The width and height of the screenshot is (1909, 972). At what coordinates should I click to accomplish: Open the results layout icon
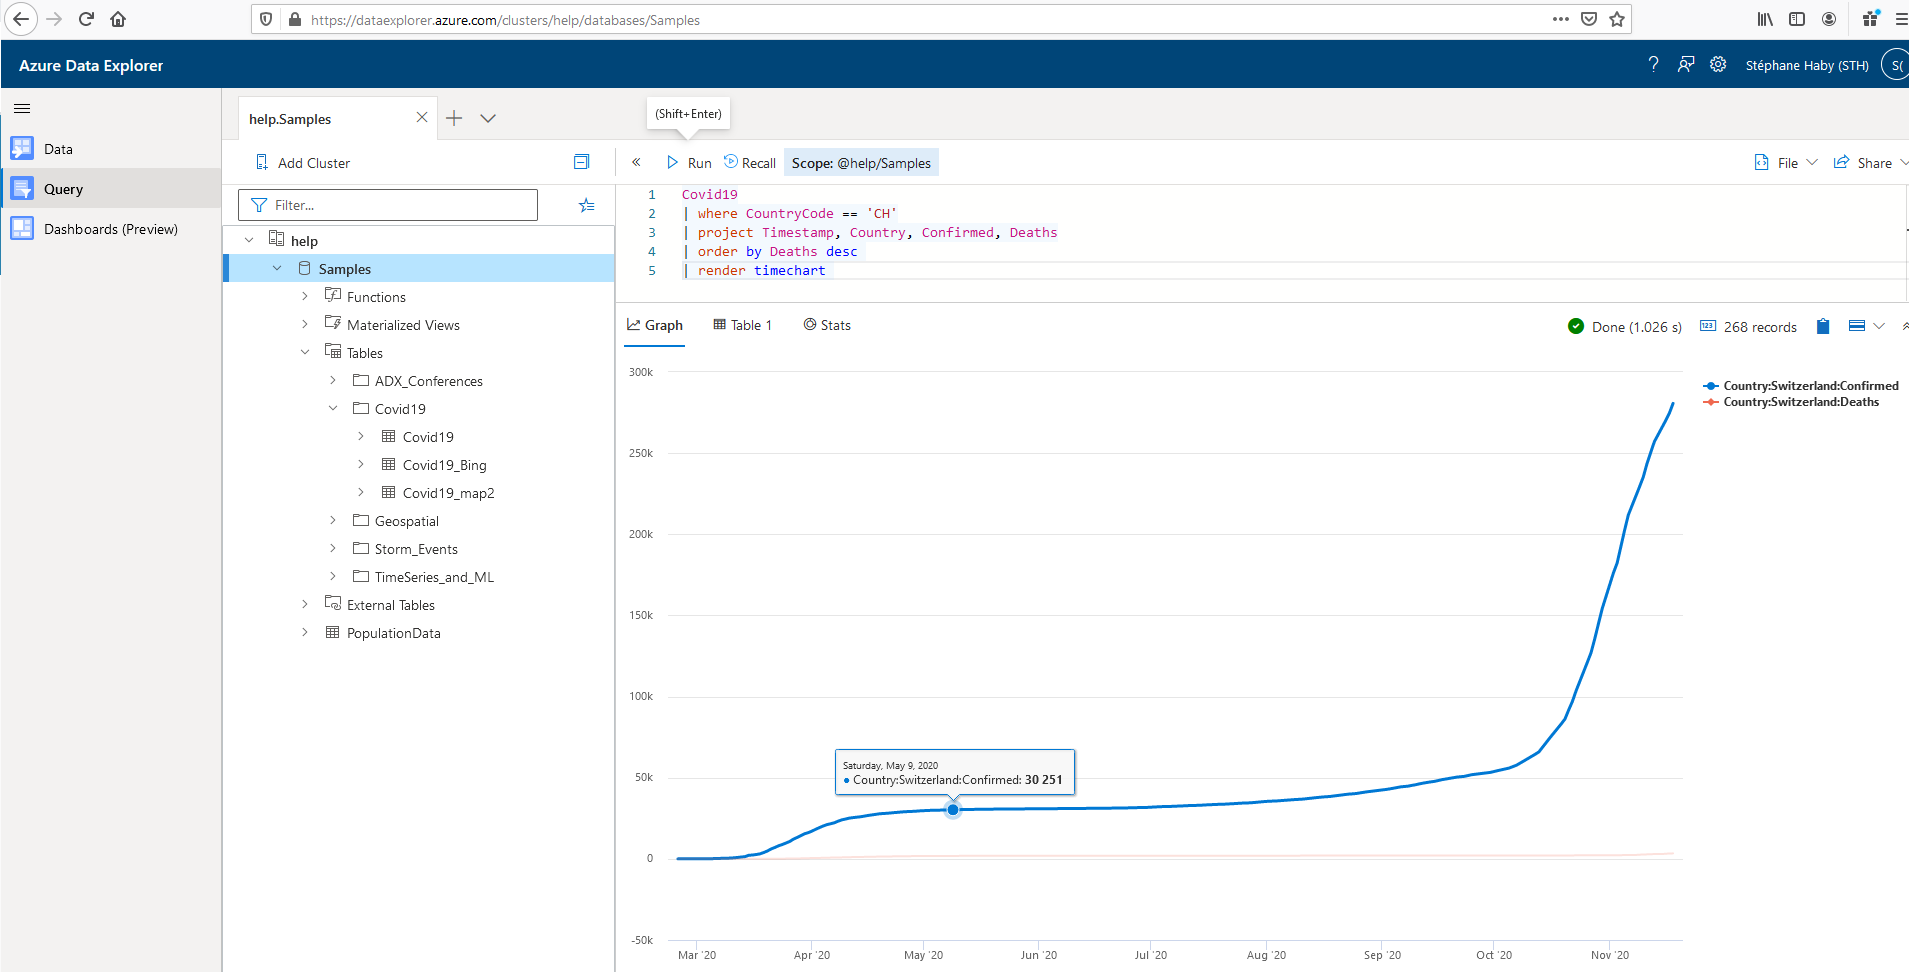(x=1857, y=326)
